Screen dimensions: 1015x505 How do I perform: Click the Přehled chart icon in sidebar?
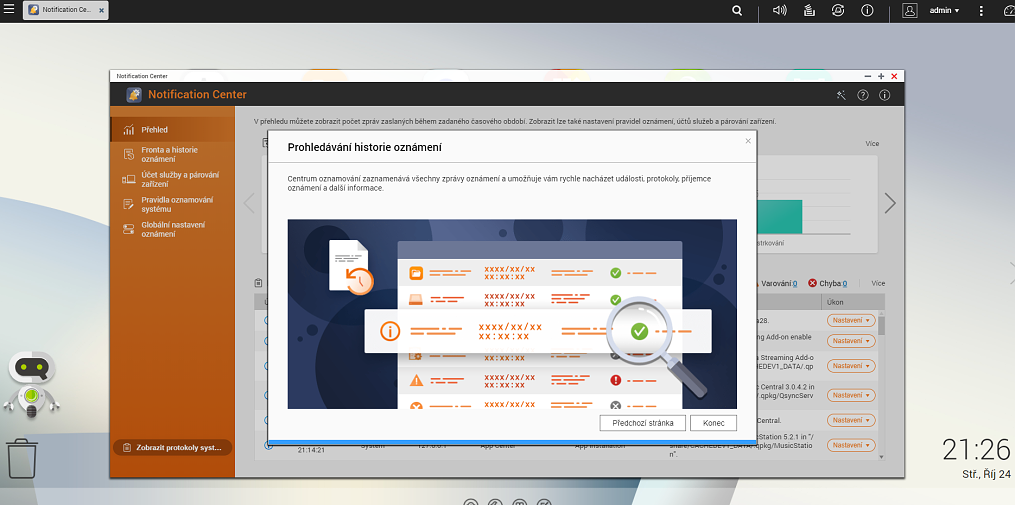click(x=129, y=129)
